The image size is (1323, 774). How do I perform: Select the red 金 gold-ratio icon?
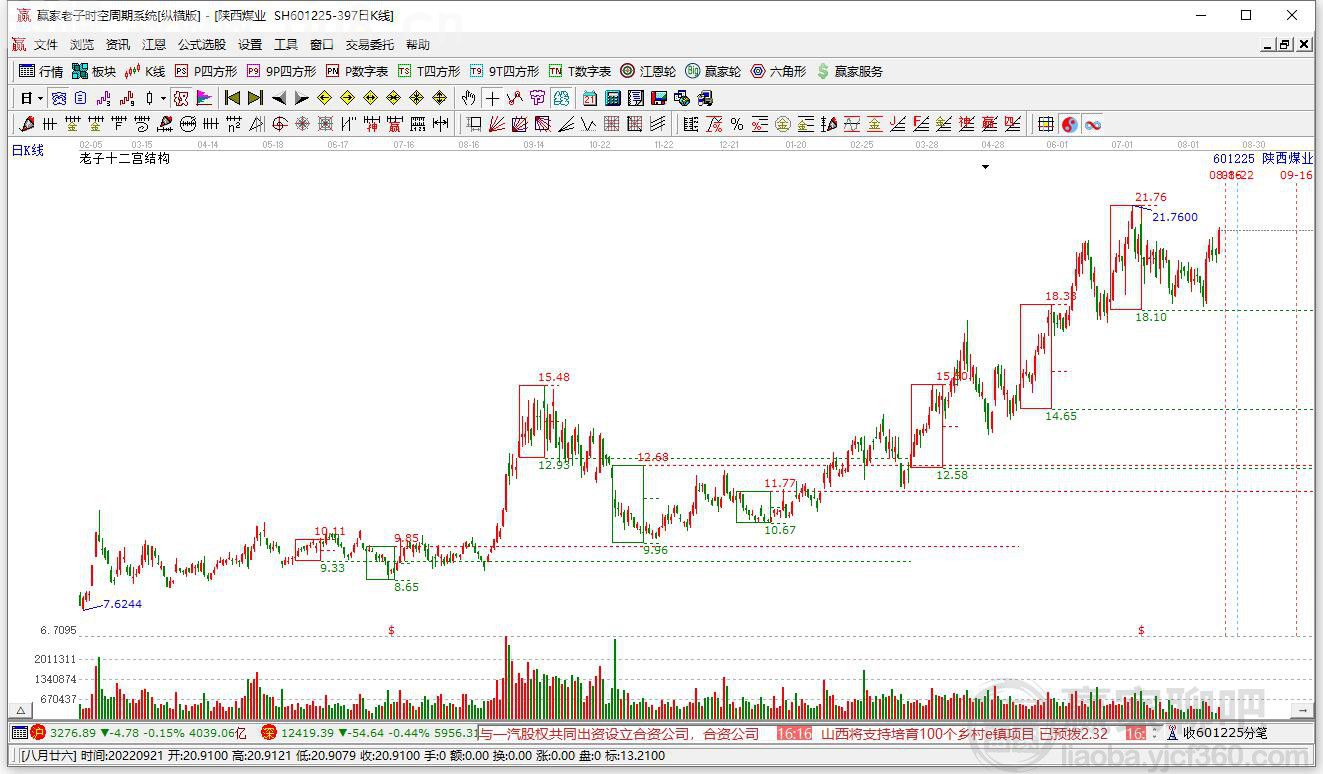(x=874, y=124)
